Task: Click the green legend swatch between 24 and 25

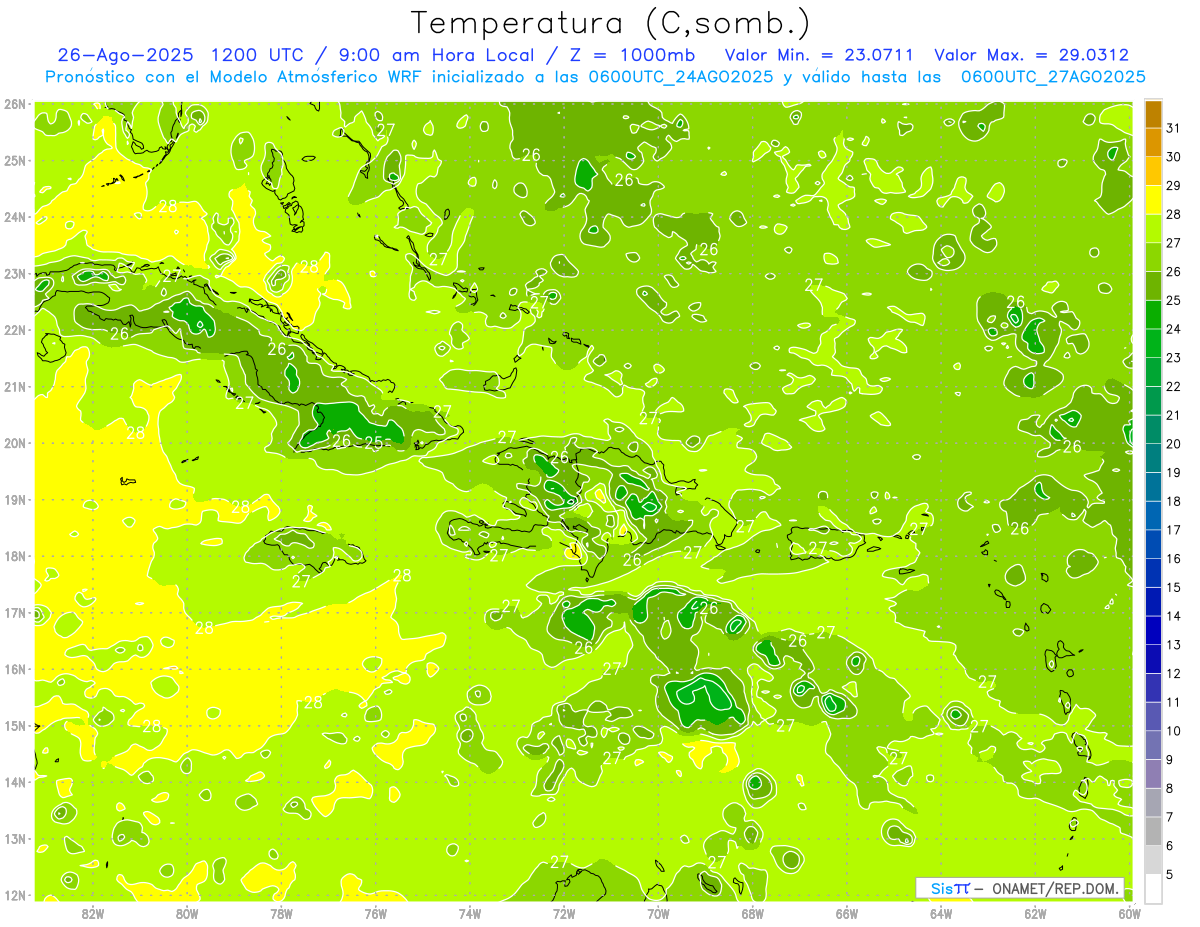Action: coord(1153,315)
